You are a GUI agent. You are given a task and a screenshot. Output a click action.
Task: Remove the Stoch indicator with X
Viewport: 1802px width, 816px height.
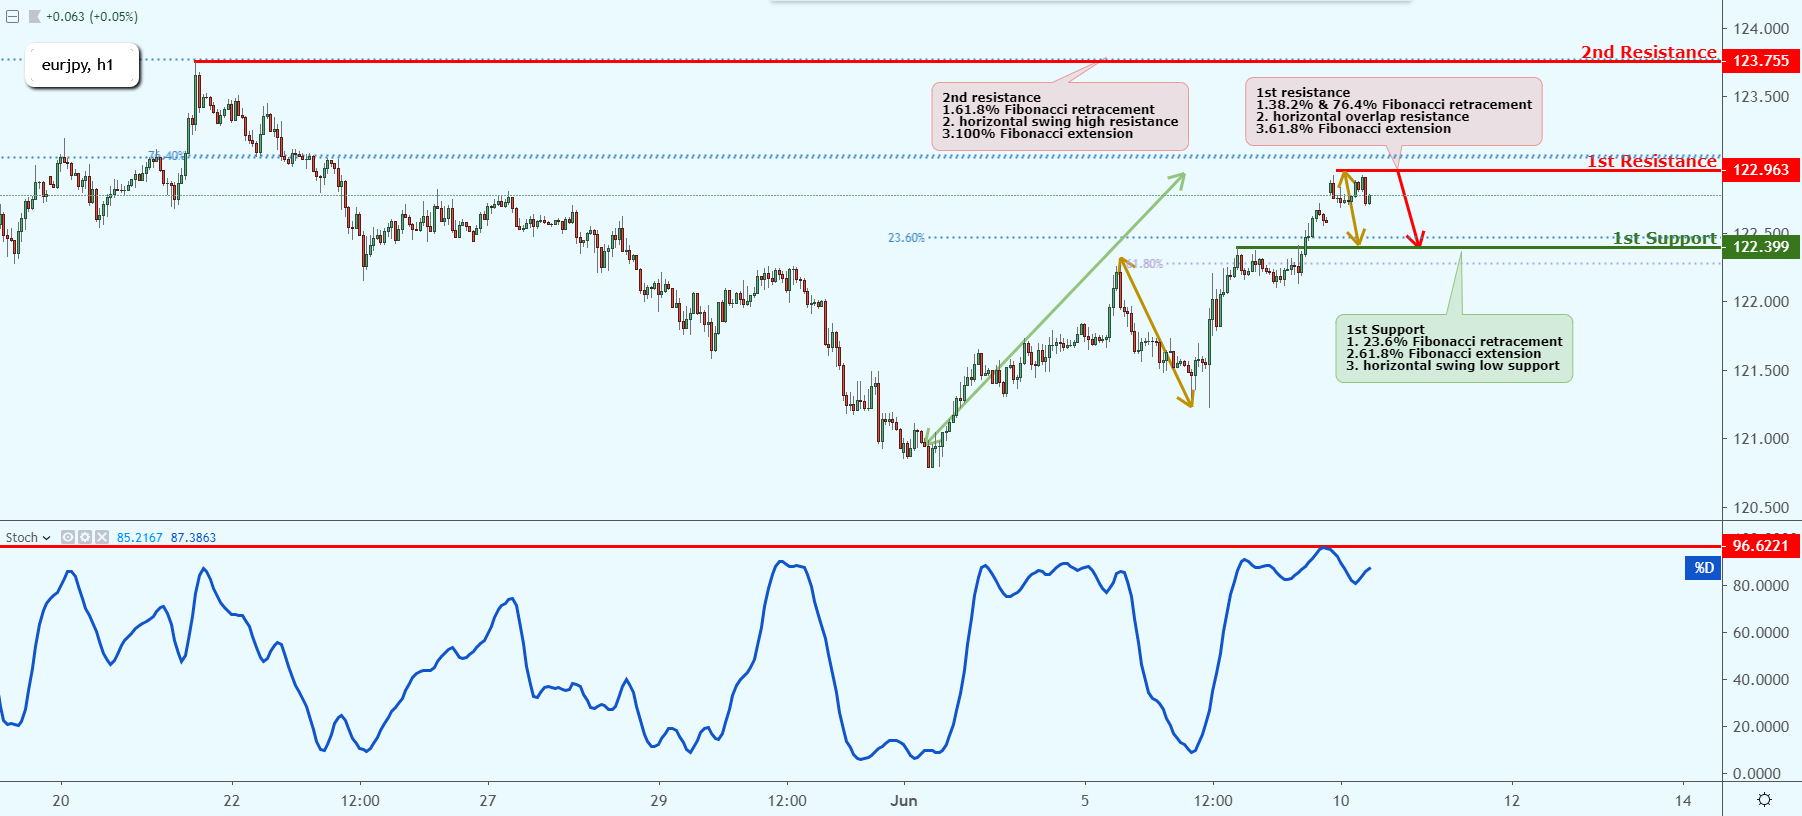100,537
